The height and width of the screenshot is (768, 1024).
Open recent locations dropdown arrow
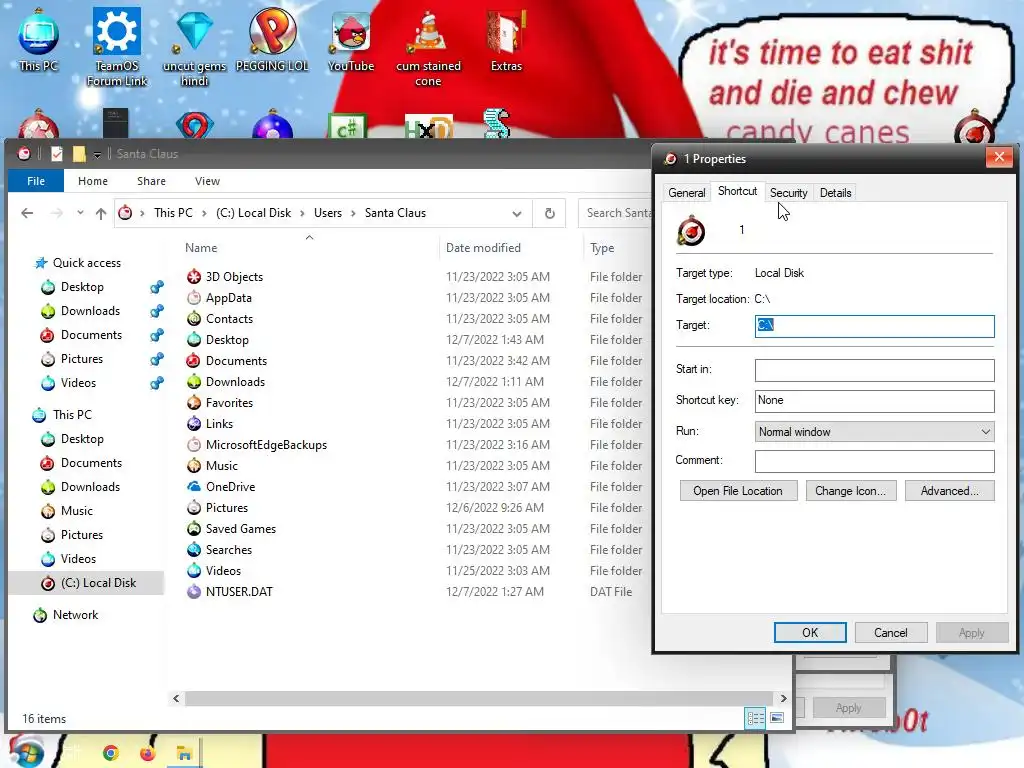coord(80,213)
